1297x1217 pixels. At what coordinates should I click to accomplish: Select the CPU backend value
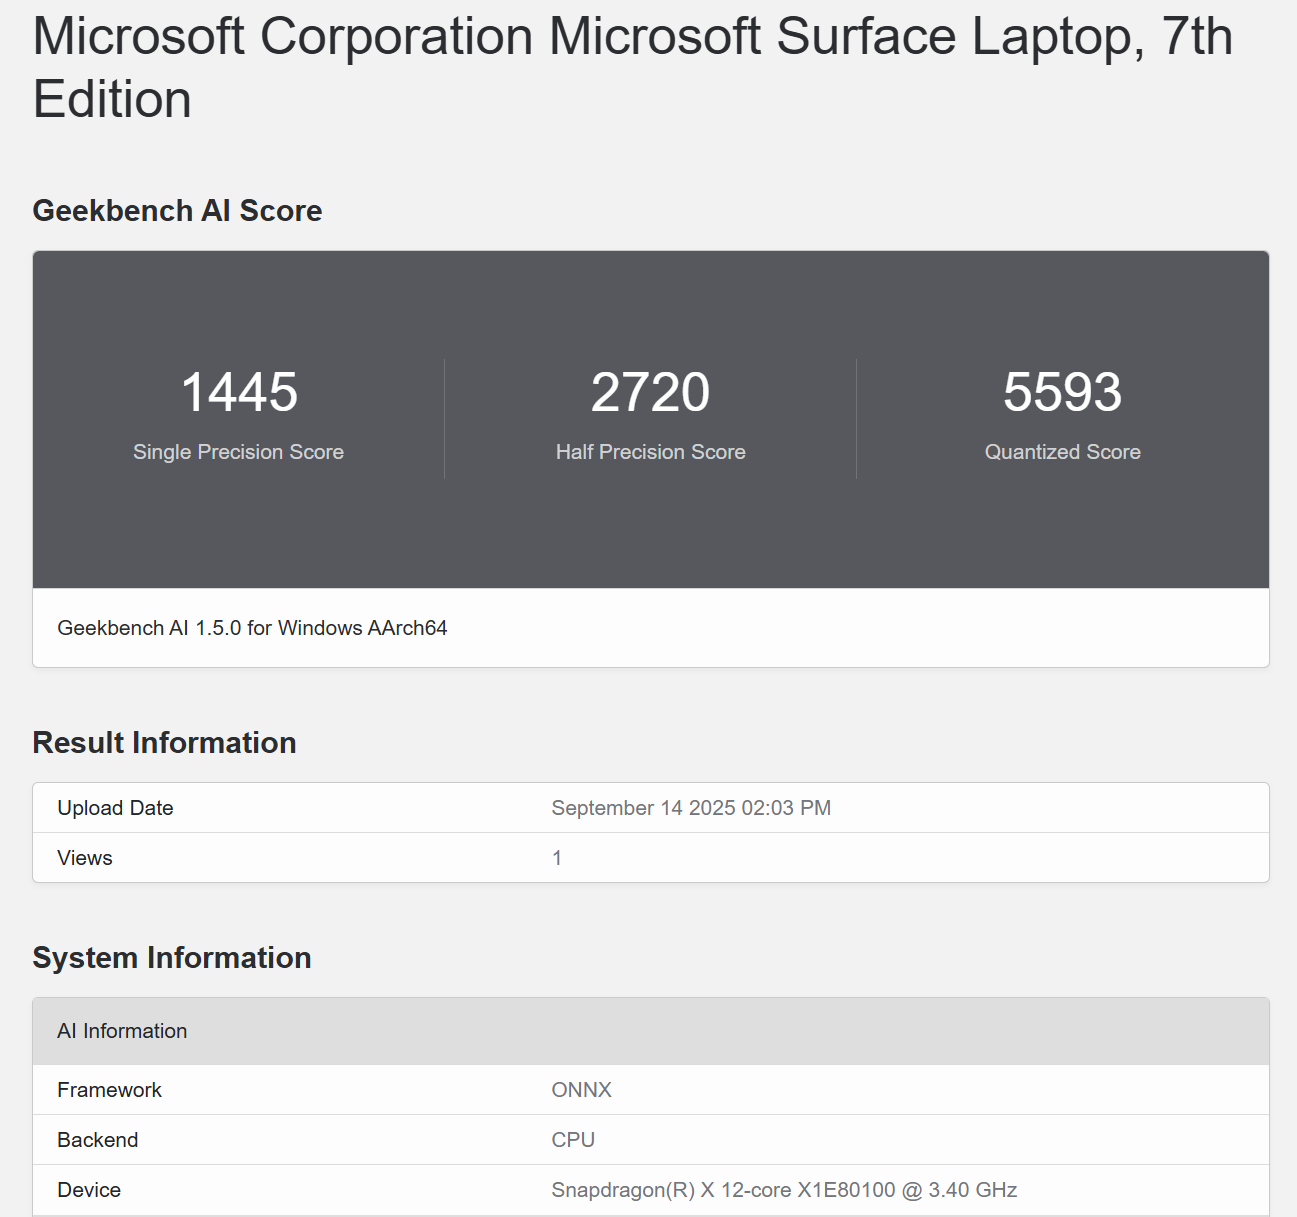point(573,1140)
